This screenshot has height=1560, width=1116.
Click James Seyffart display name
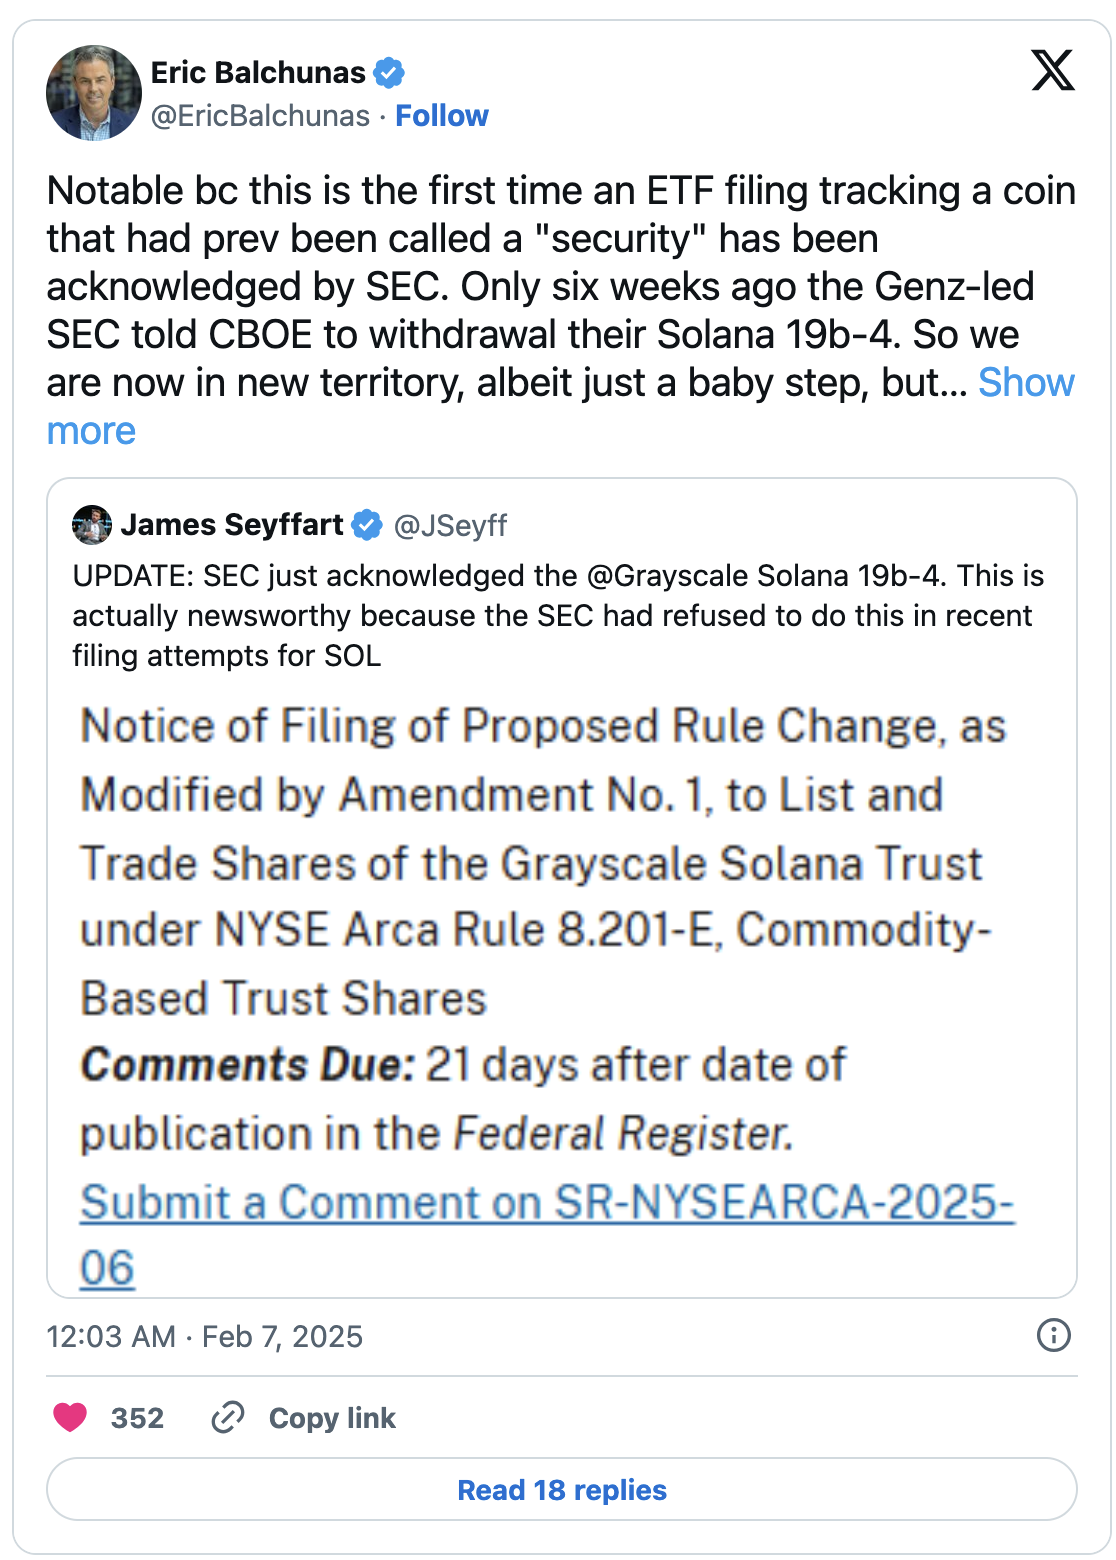click(x=232, y=525)
